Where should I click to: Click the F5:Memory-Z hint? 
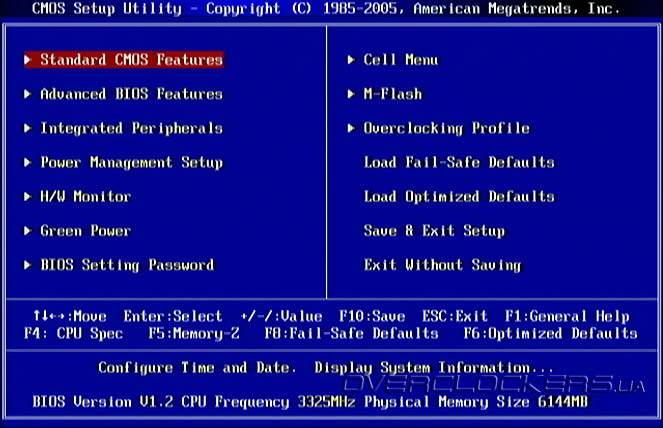[194, 333]
